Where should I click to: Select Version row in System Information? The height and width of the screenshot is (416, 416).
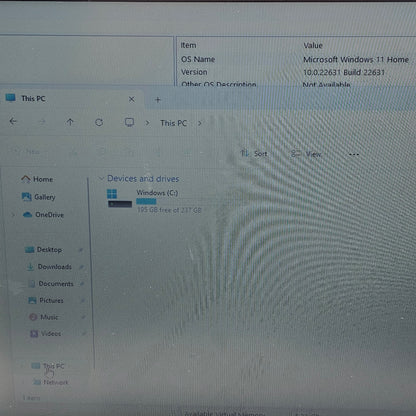pos(194,72)
